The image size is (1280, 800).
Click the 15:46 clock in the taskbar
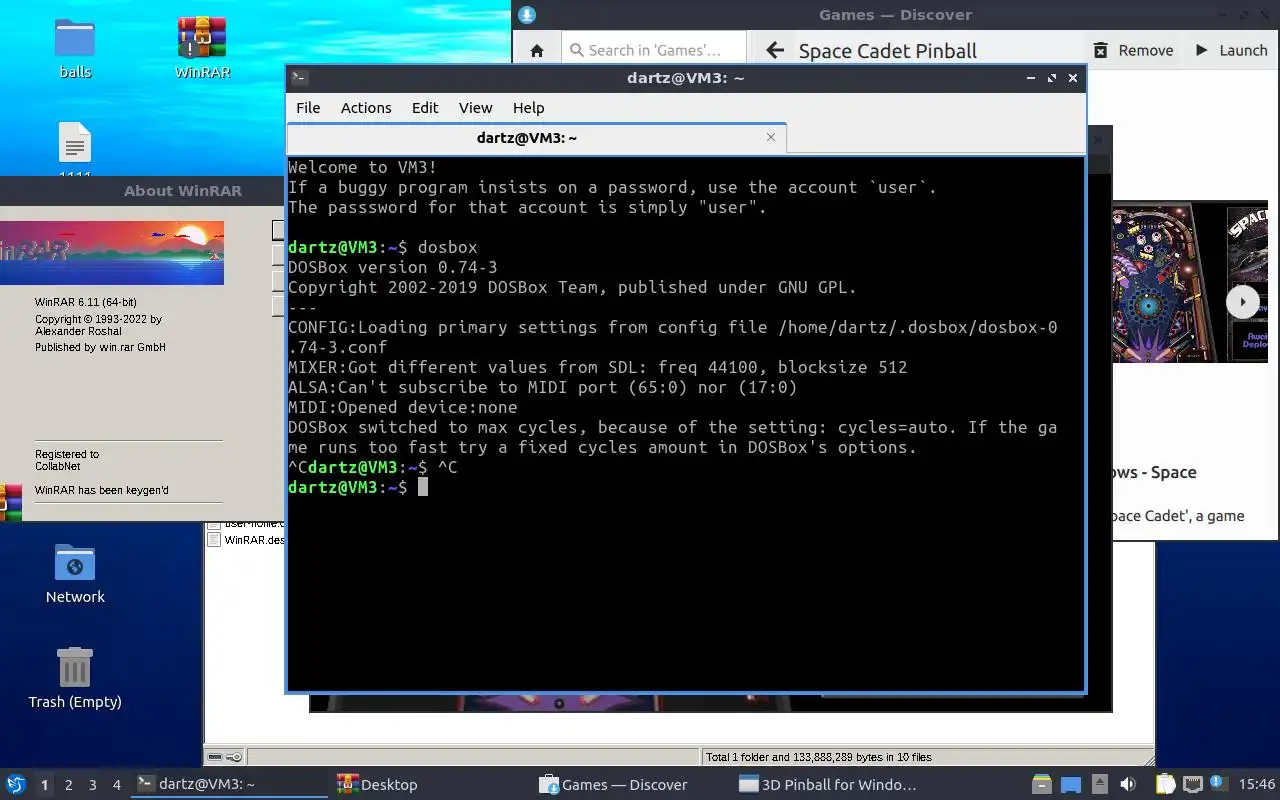click(x=1257, y=784)
